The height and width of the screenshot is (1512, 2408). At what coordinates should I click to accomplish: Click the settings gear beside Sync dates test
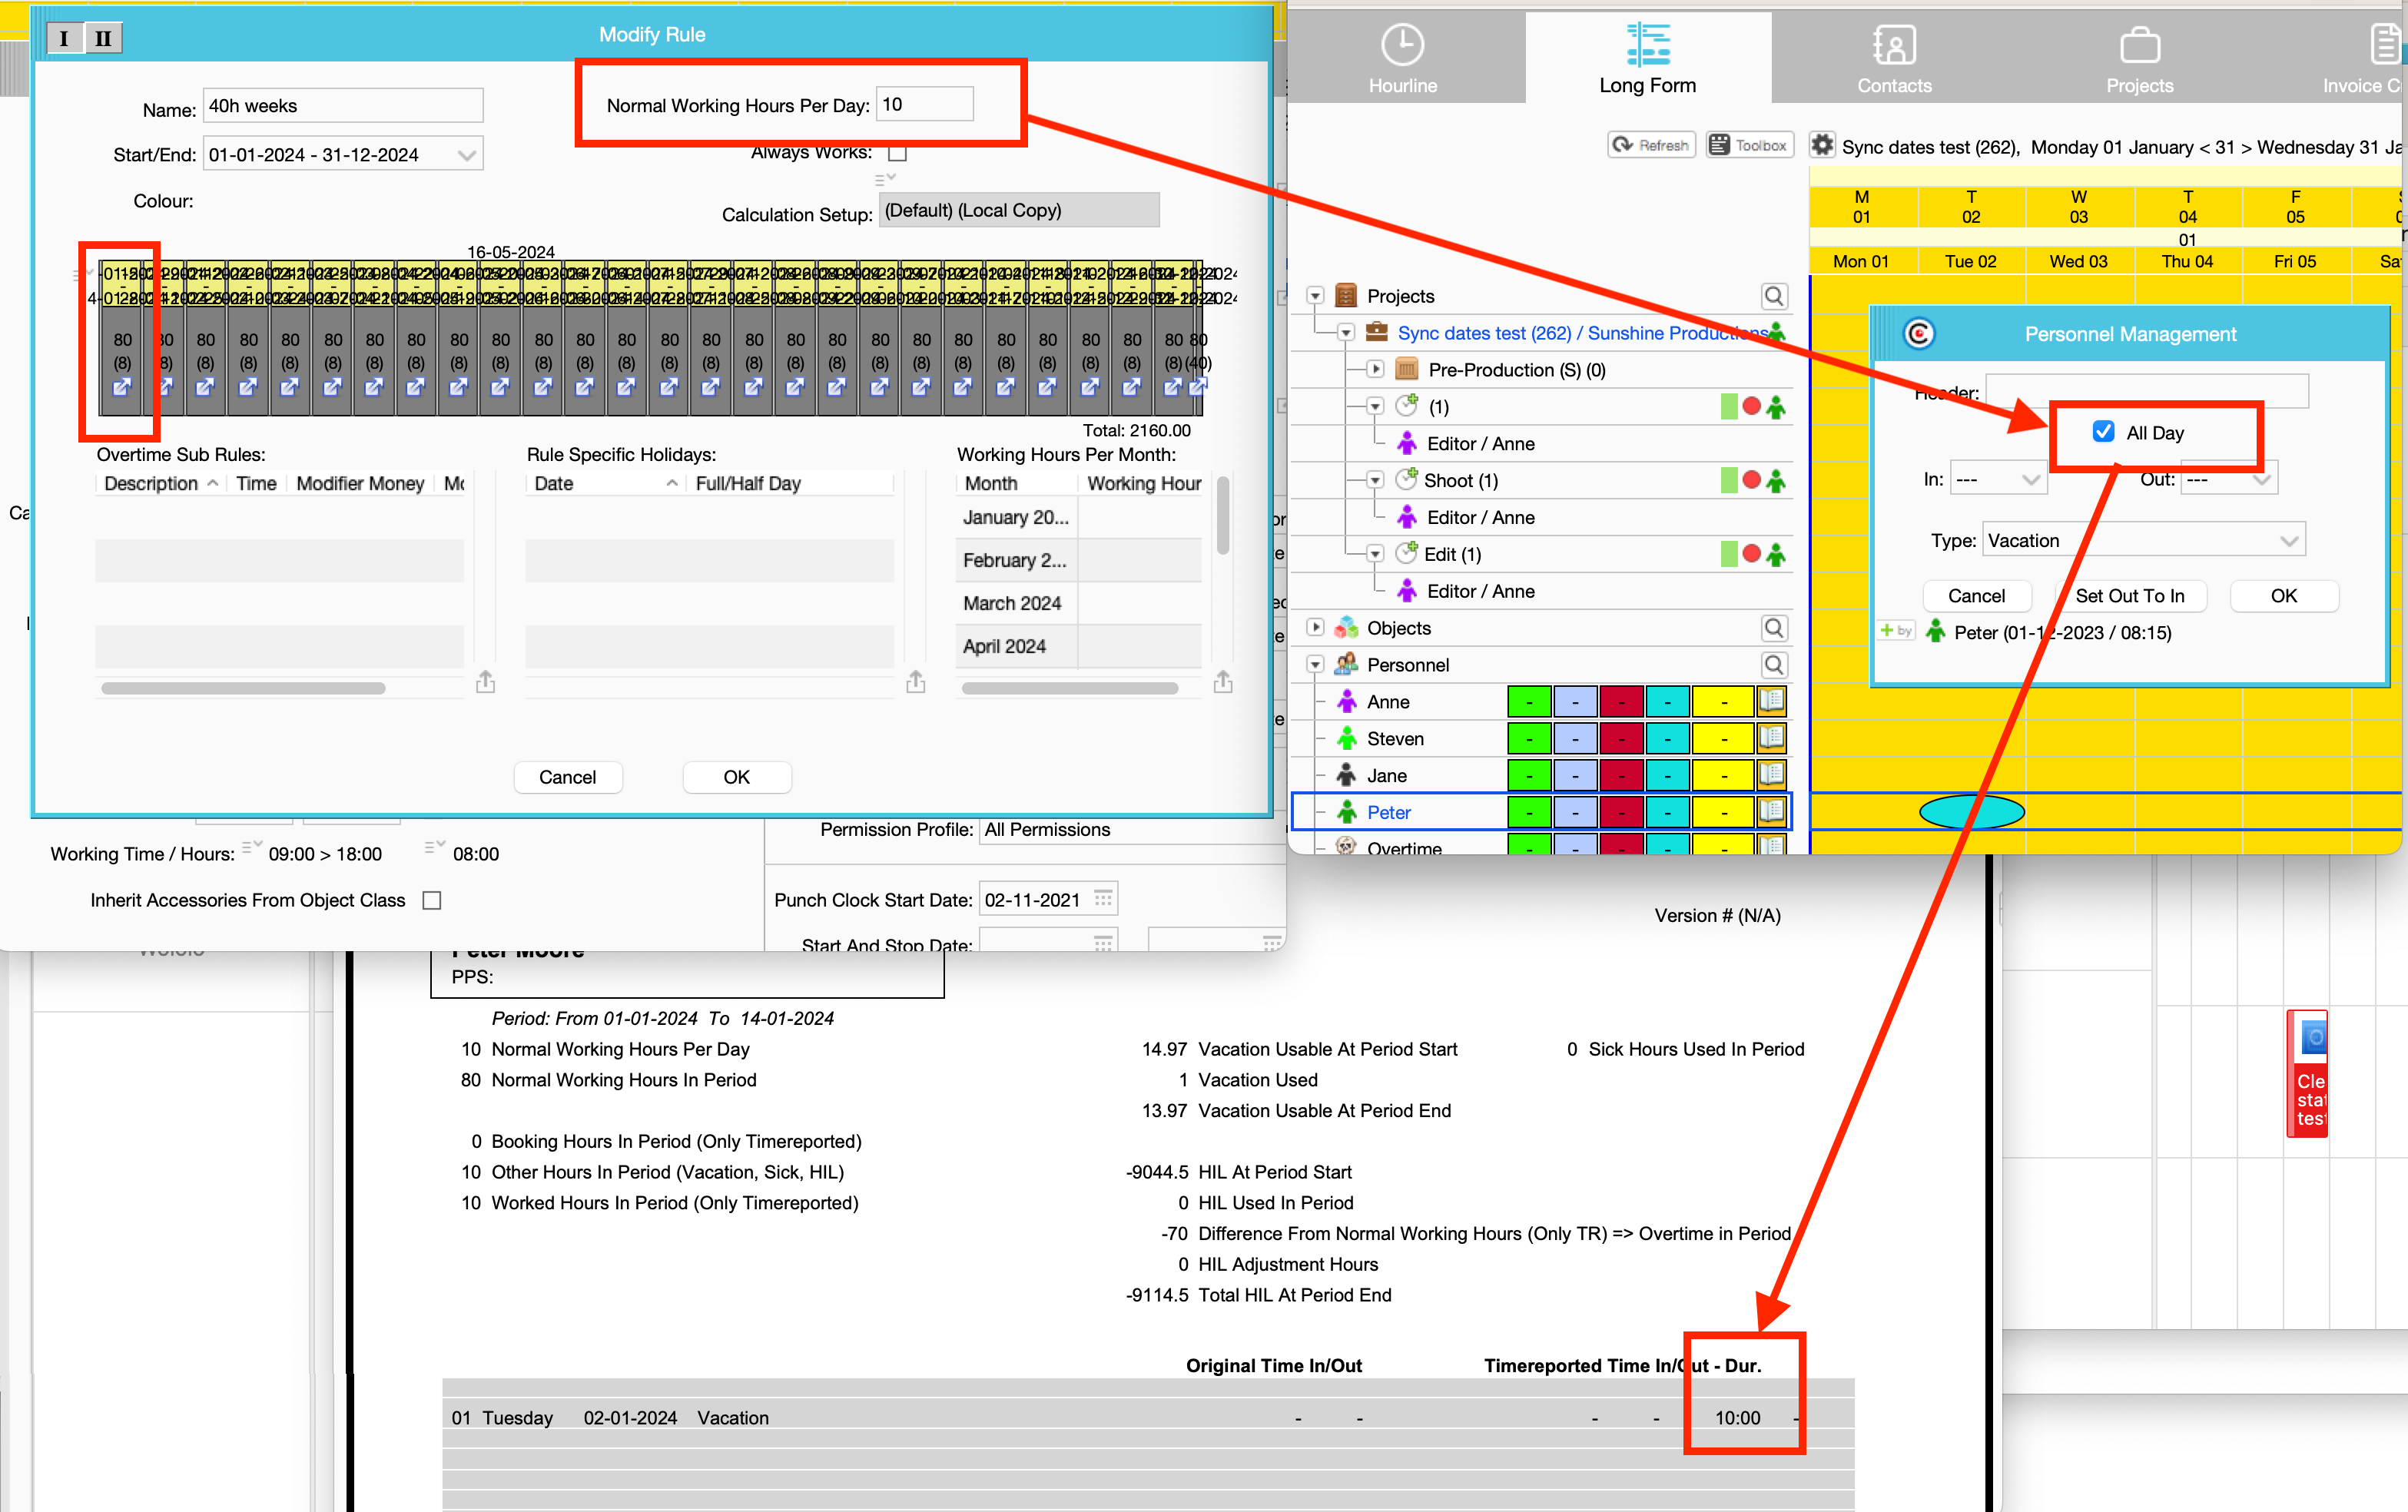coord(1822,146)
